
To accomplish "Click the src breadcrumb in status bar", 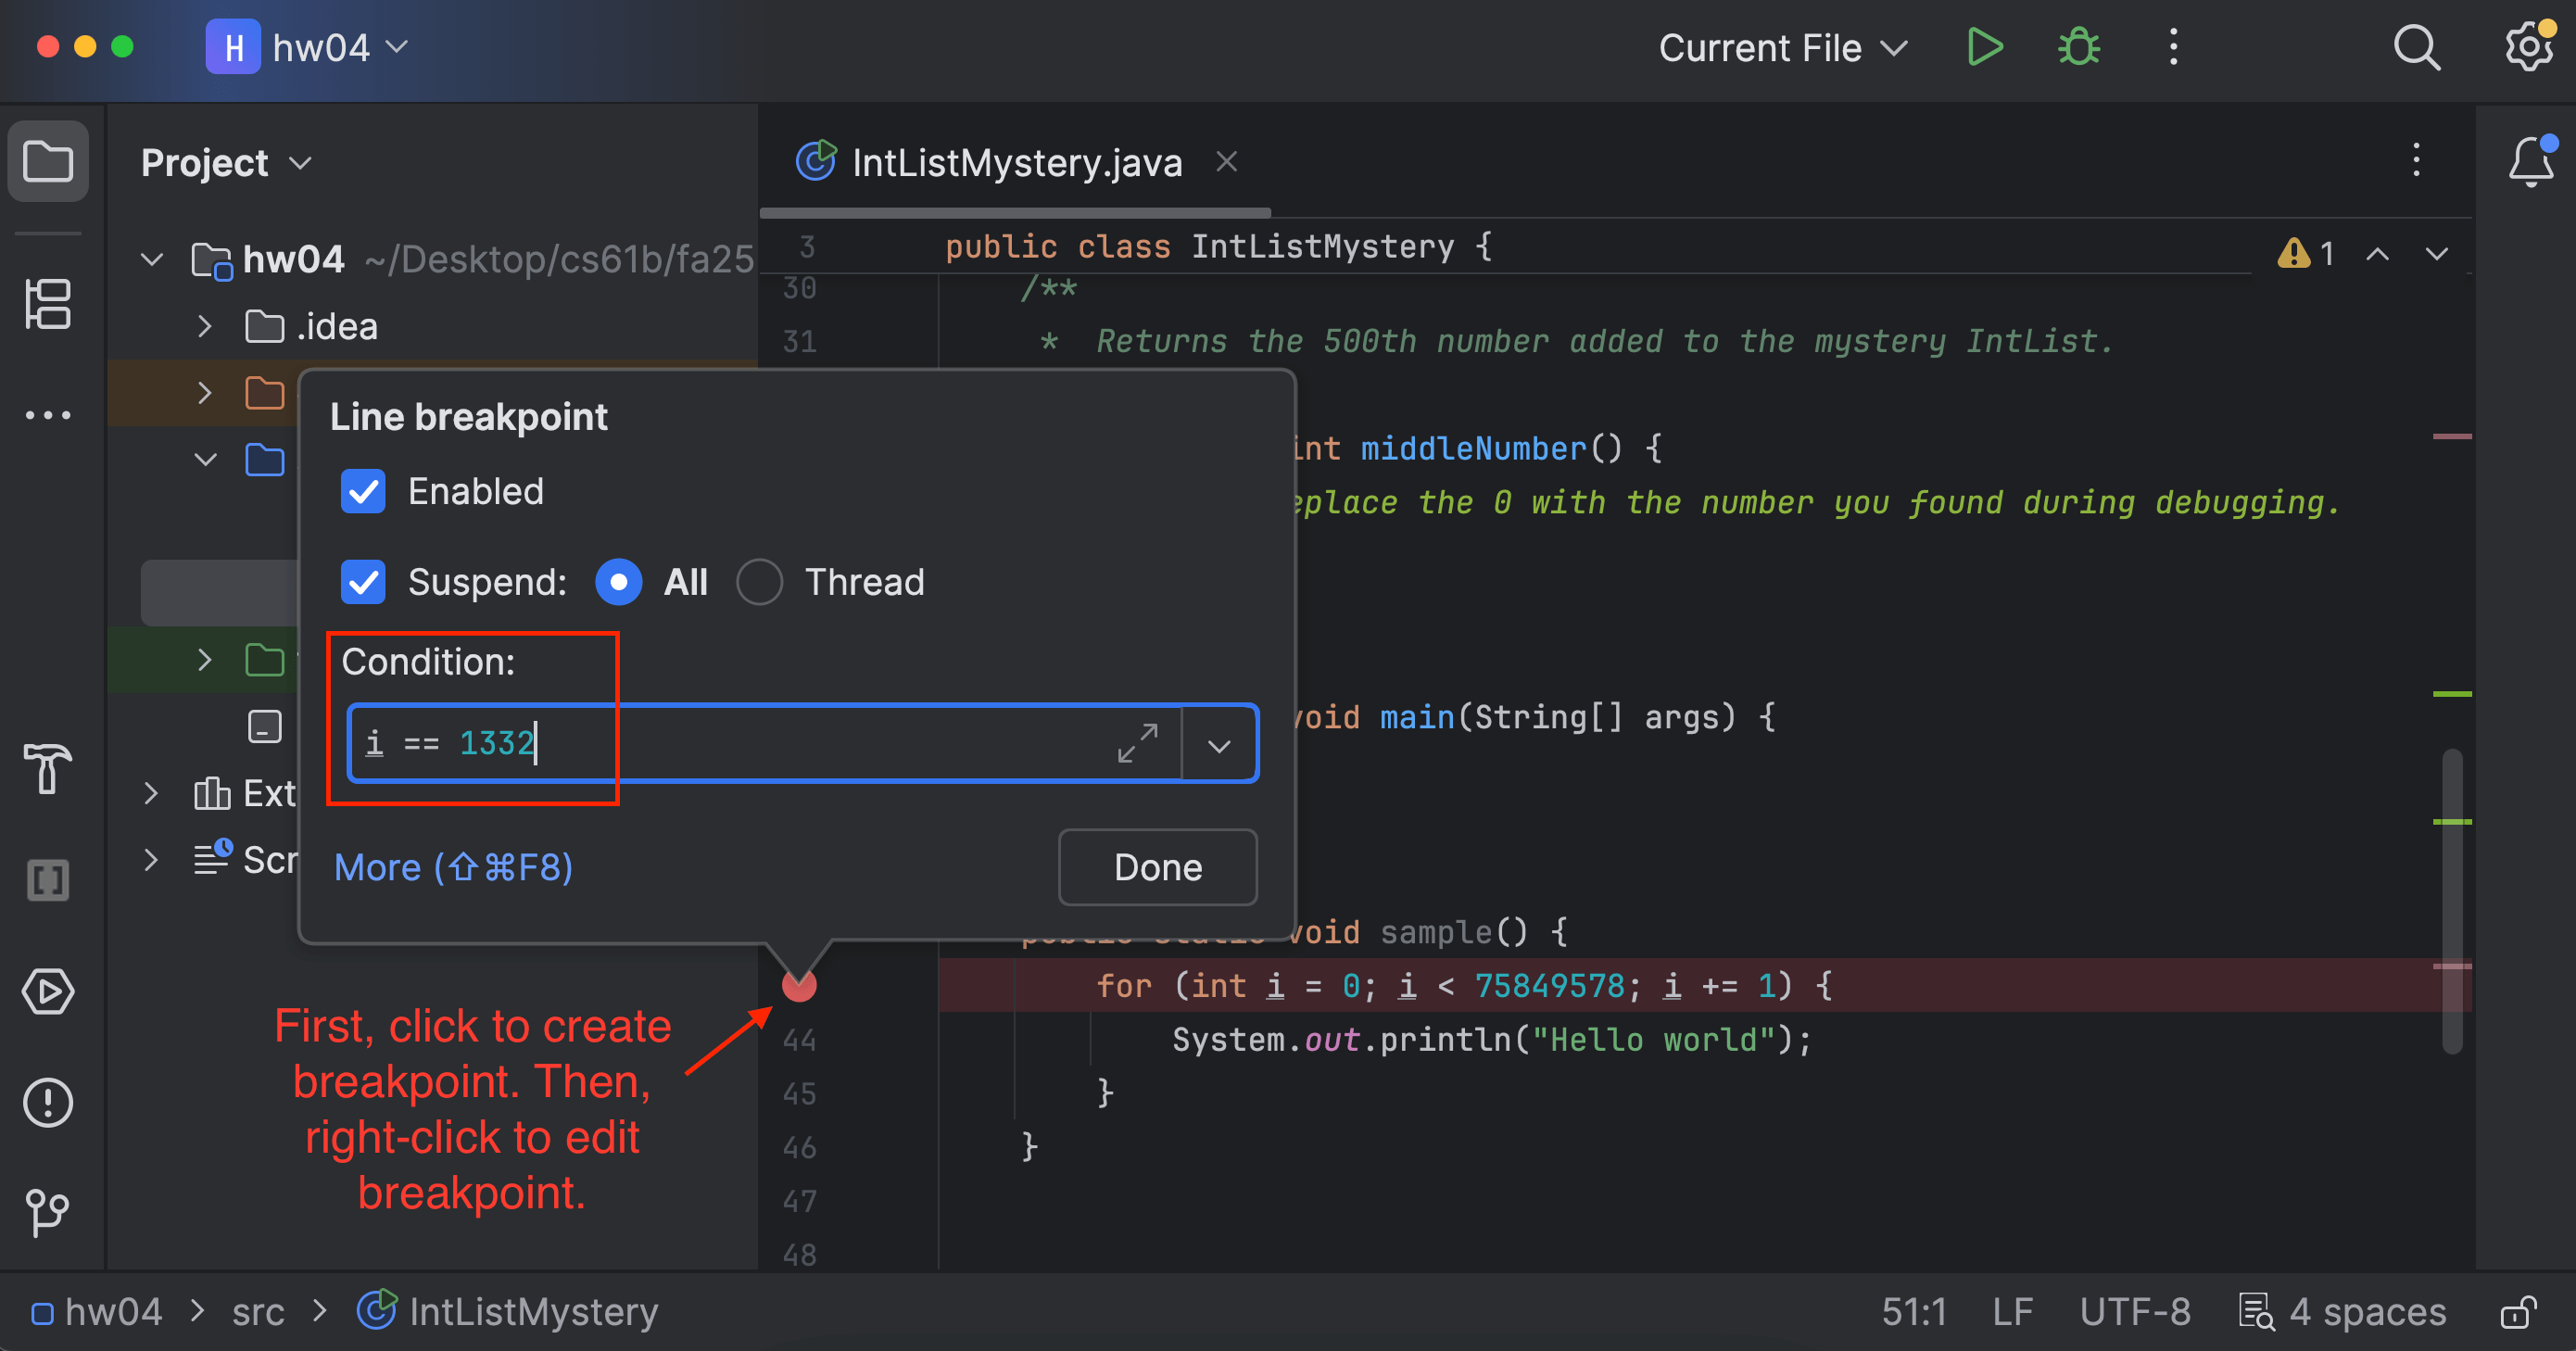I will [x=258, y=1312].
